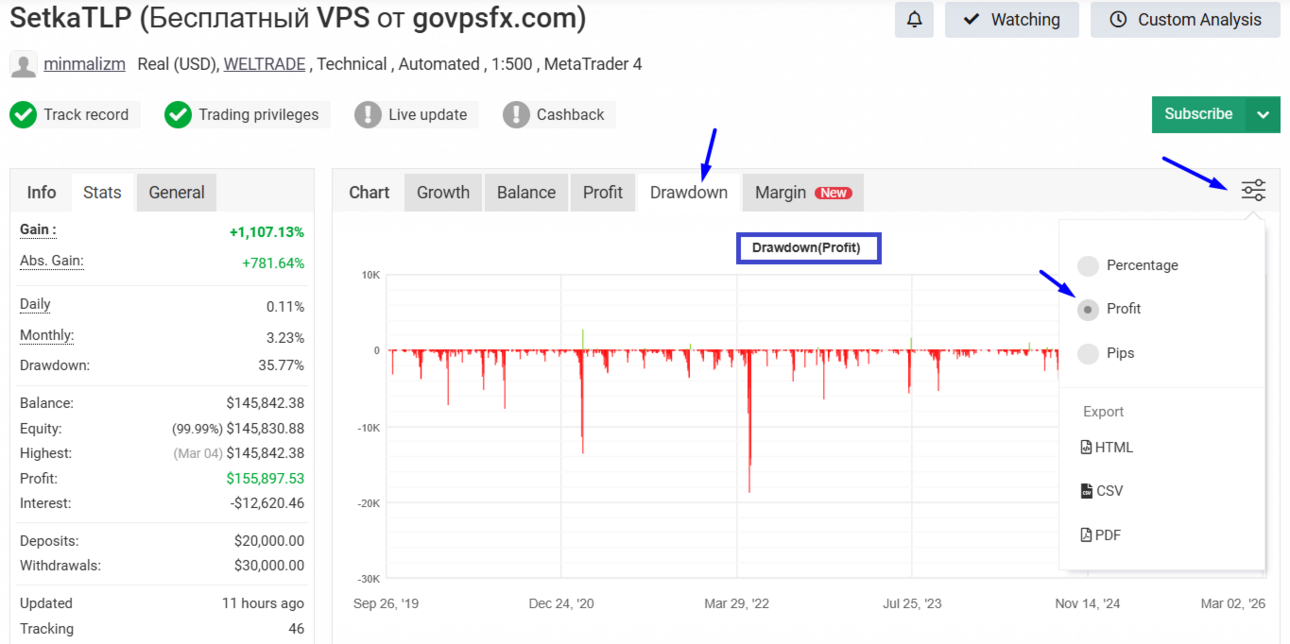The image size is (1290, 644).
Task: Open the Drawdown chart tab
Action: click(x=689, y=193)
